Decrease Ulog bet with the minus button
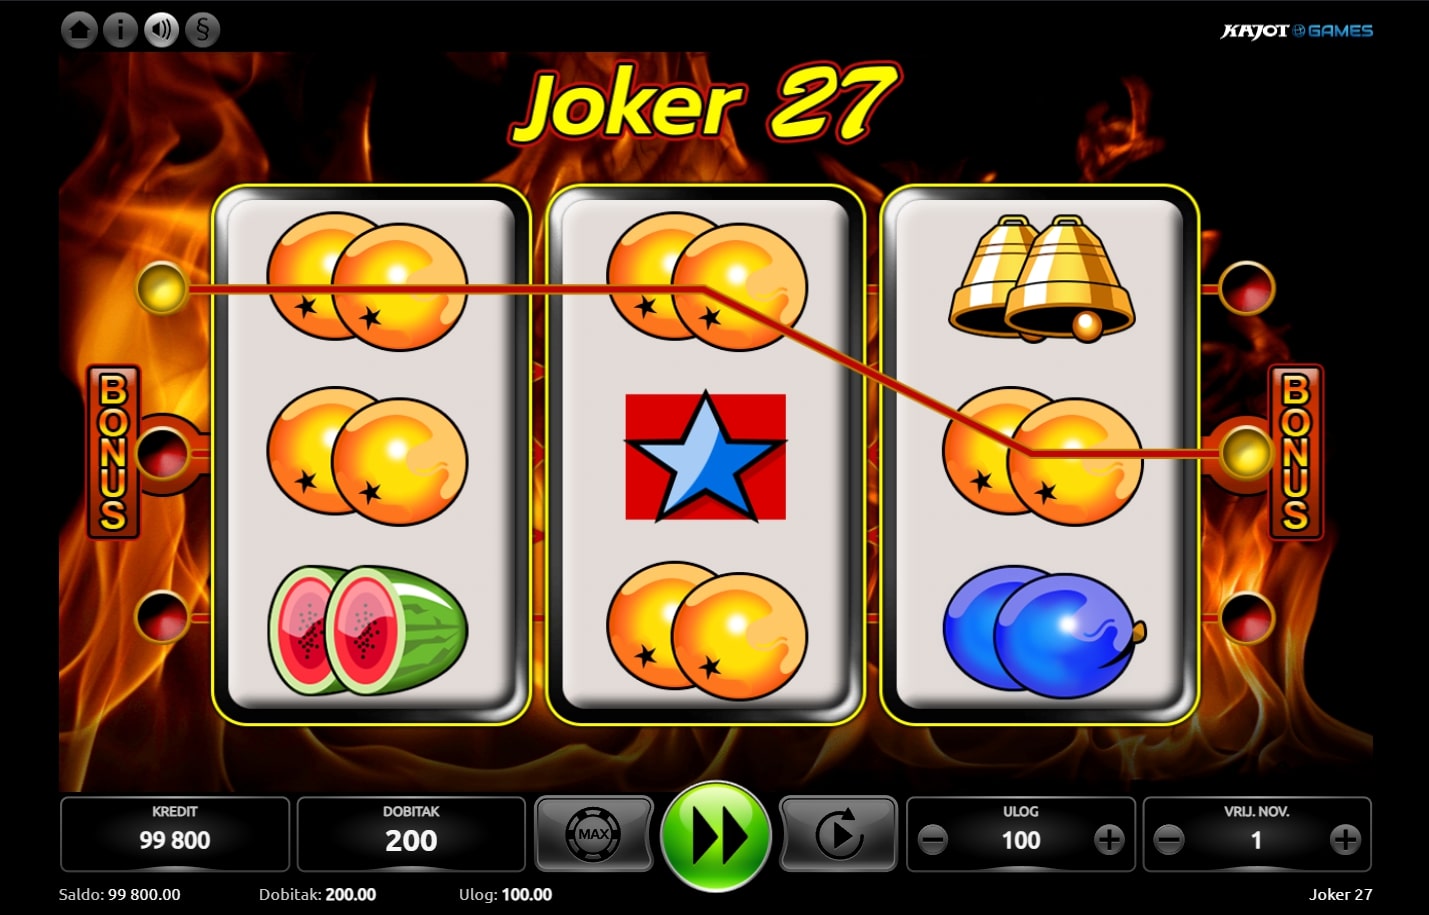This screenshot has height=915, width=1429. [x=933, y=840]
